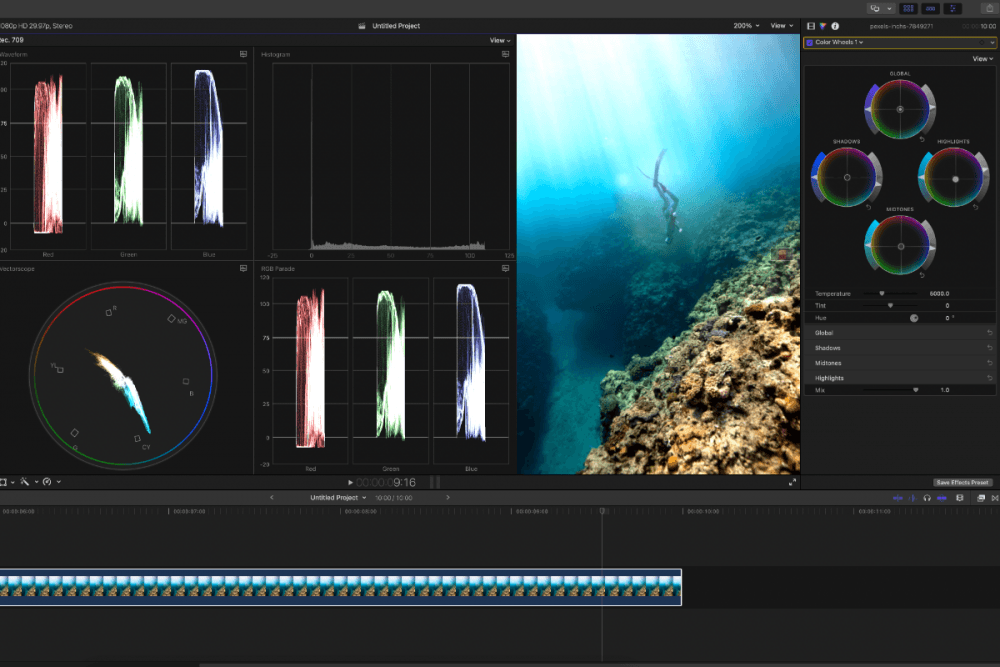Click the keyframe diamond for Color Wheels 1
The height and width of the screenshot is (667, 1000).
(982, 43)
